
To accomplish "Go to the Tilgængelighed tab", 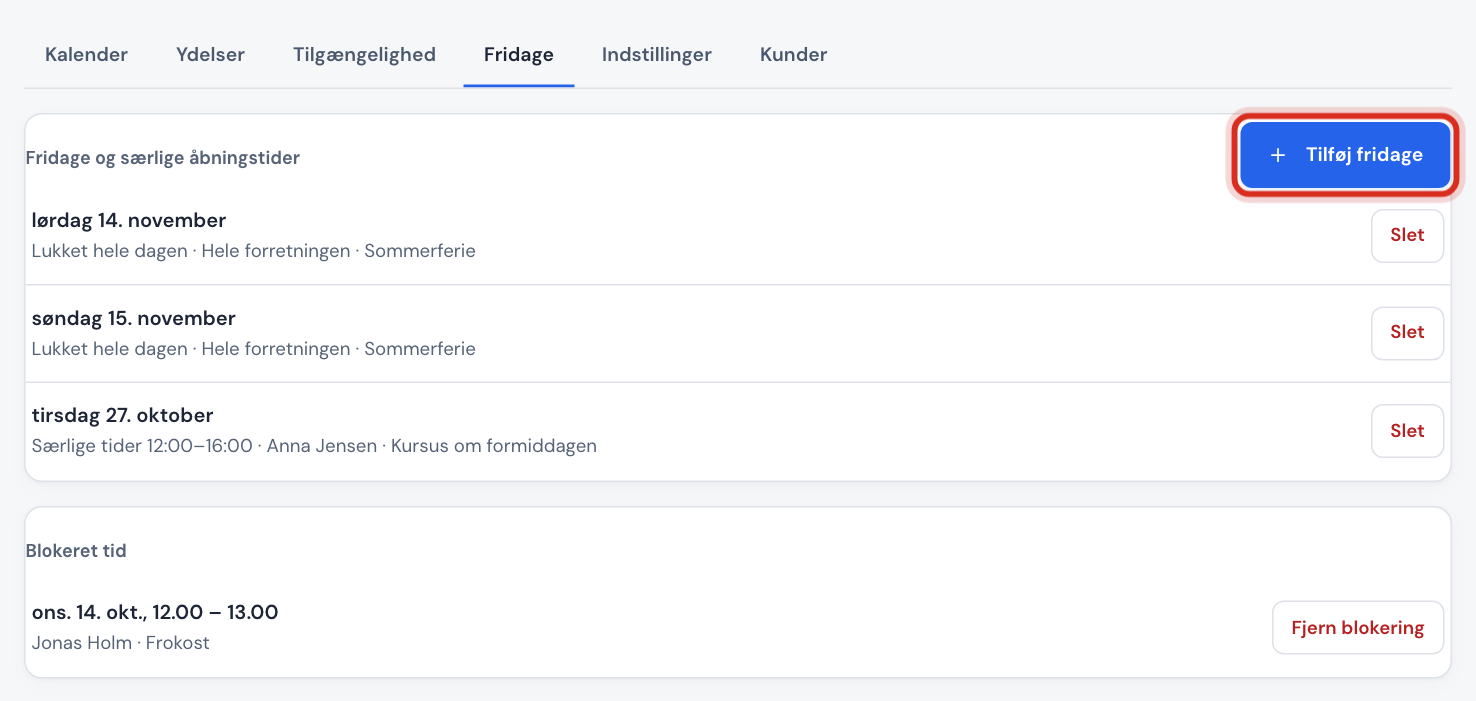I will click(x=364, y=55).
